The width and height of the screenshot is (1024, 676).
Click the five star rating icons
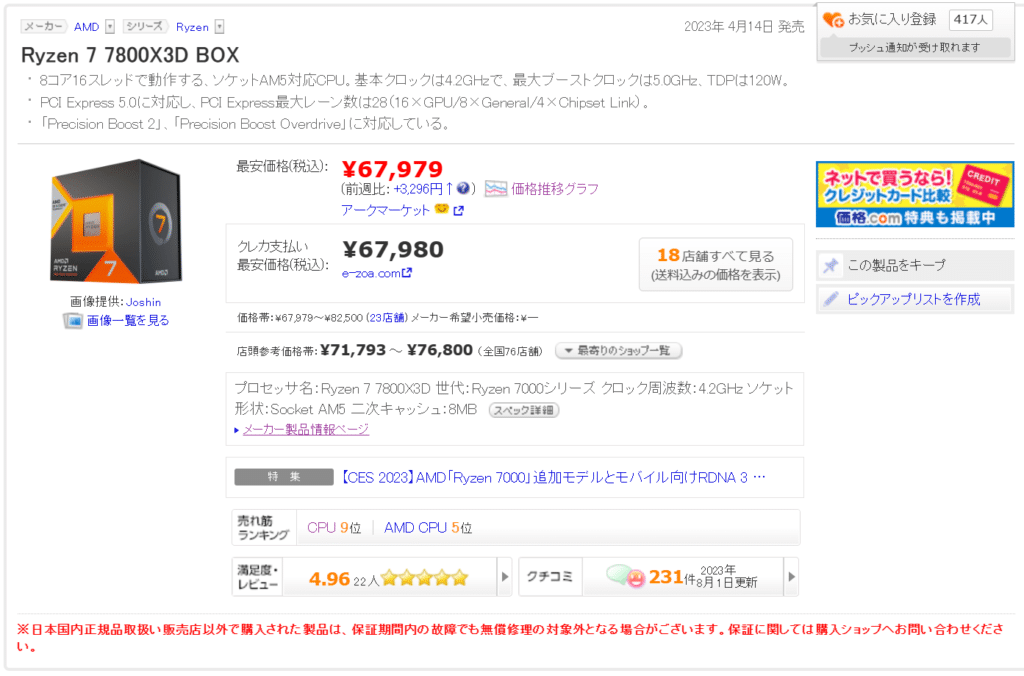424,577
